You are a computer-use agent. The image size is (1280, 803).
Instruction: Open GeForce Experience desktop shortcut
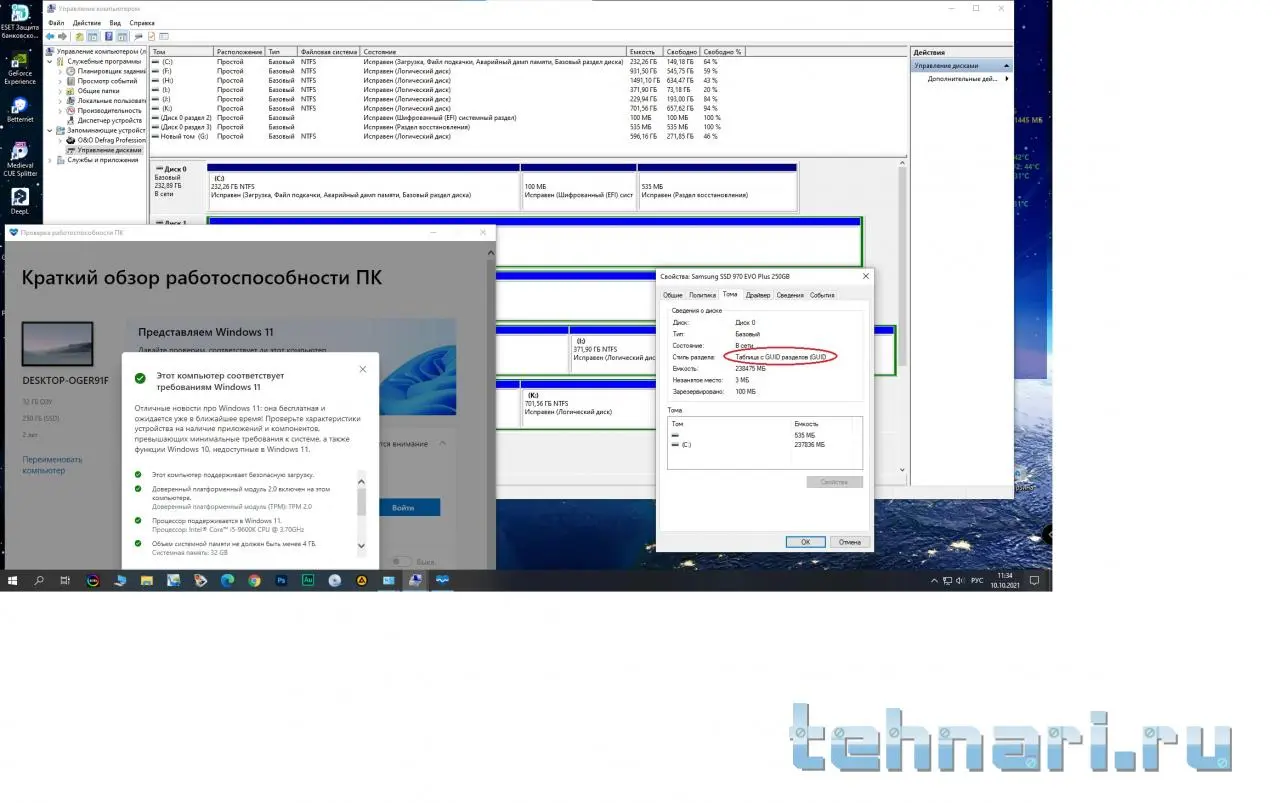click(x=20, y=66)
